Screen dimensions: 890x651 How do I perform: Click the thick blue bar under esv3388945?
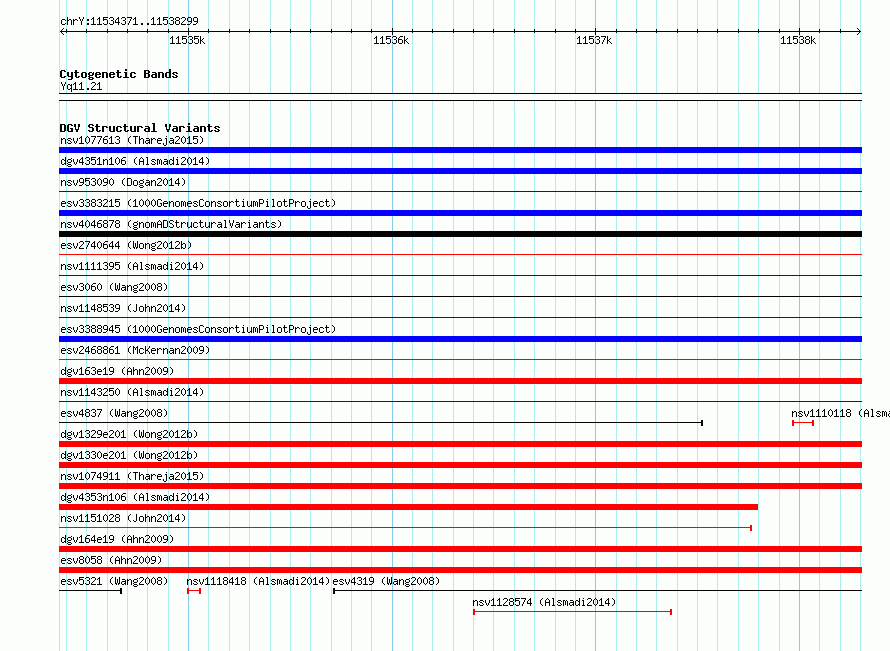click(460, 339)
